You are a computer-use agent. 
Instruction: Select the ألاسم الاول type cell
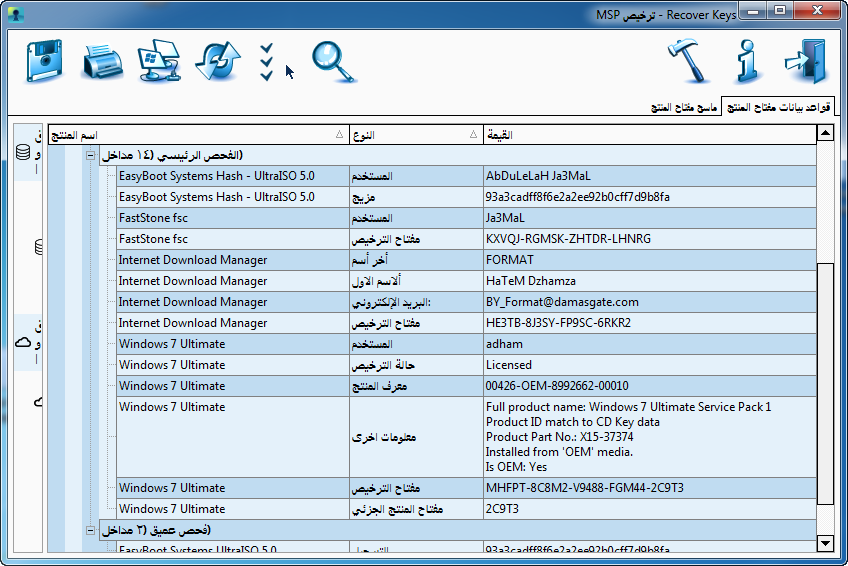pos(416,281)
